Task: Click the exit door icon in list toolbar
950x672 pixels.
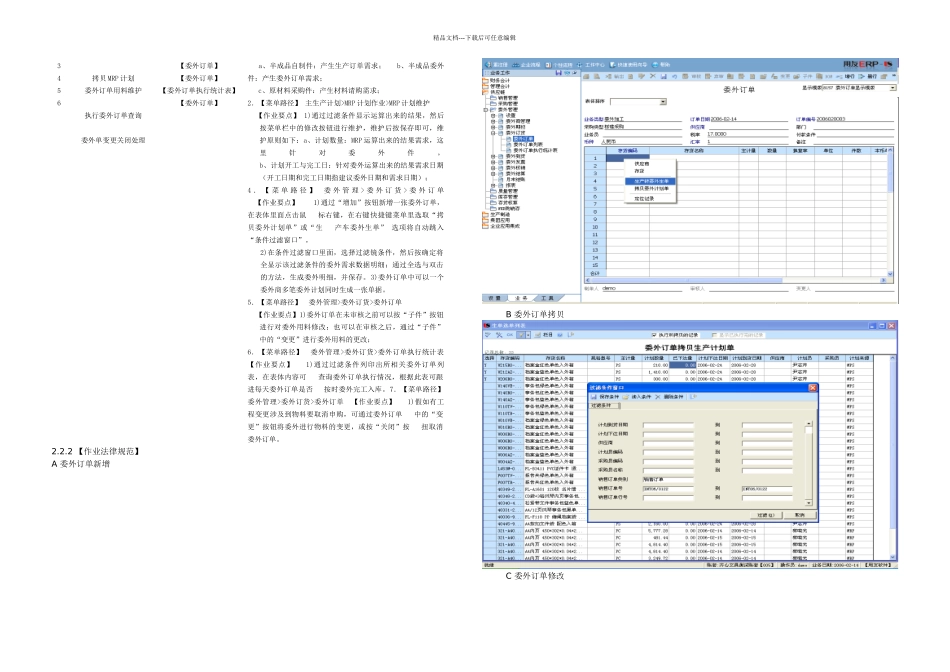Action: [570, 335]
